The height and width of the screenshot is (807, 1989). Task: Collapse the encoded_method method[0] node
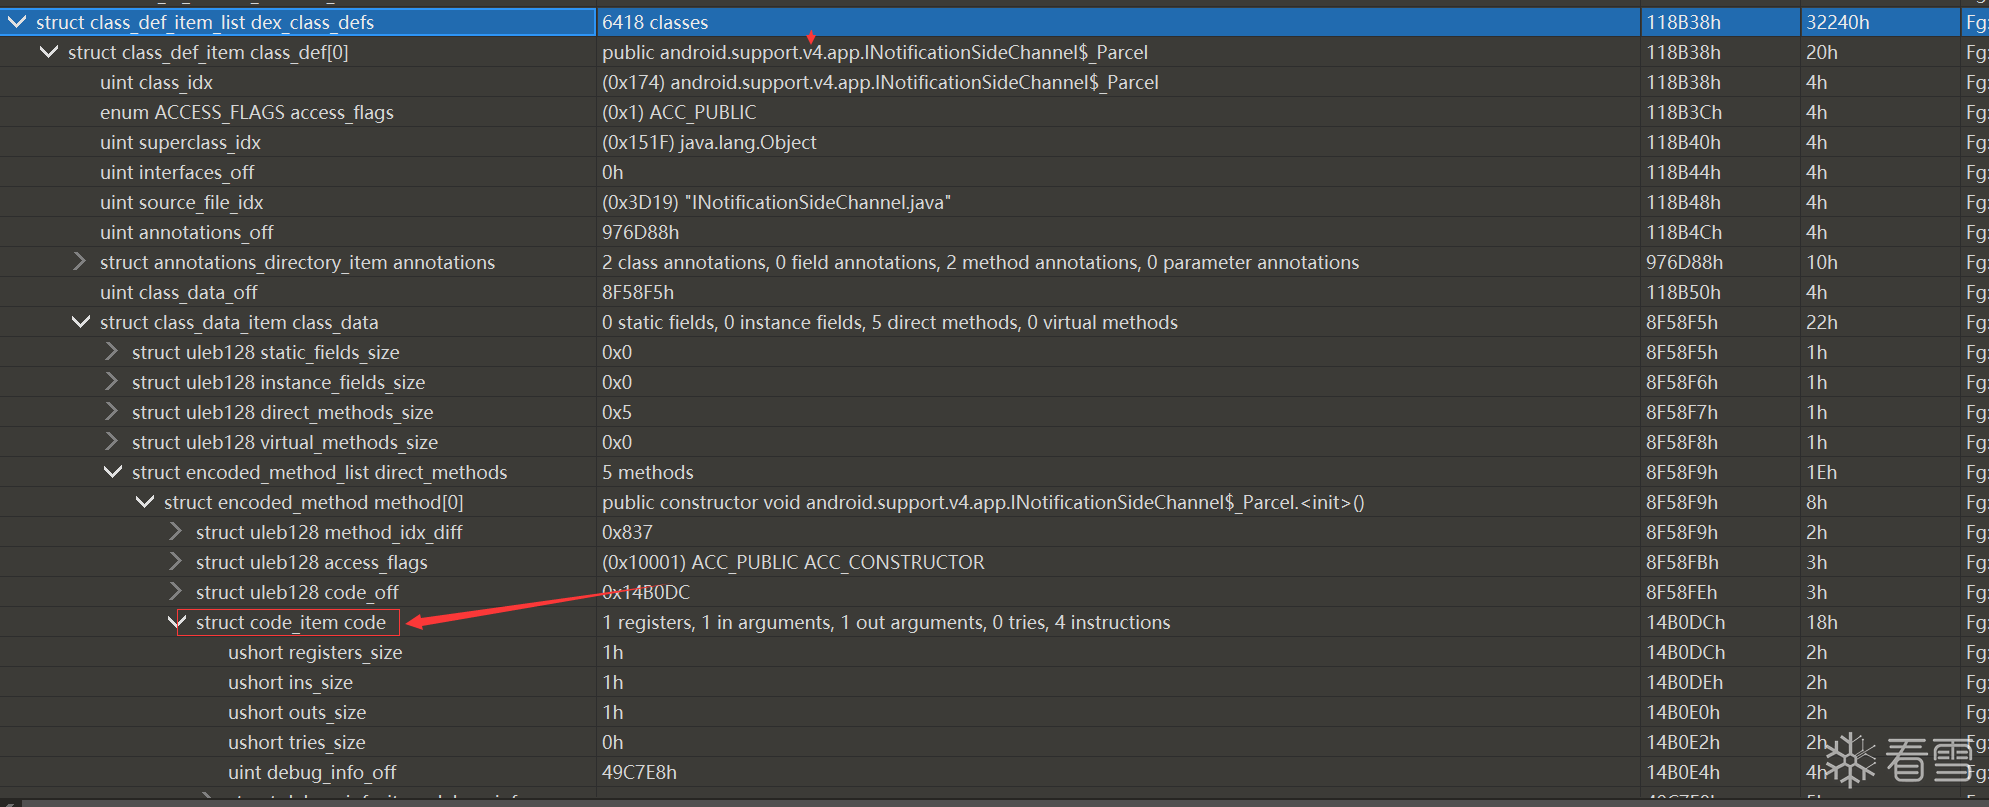[x=145, y=502]
